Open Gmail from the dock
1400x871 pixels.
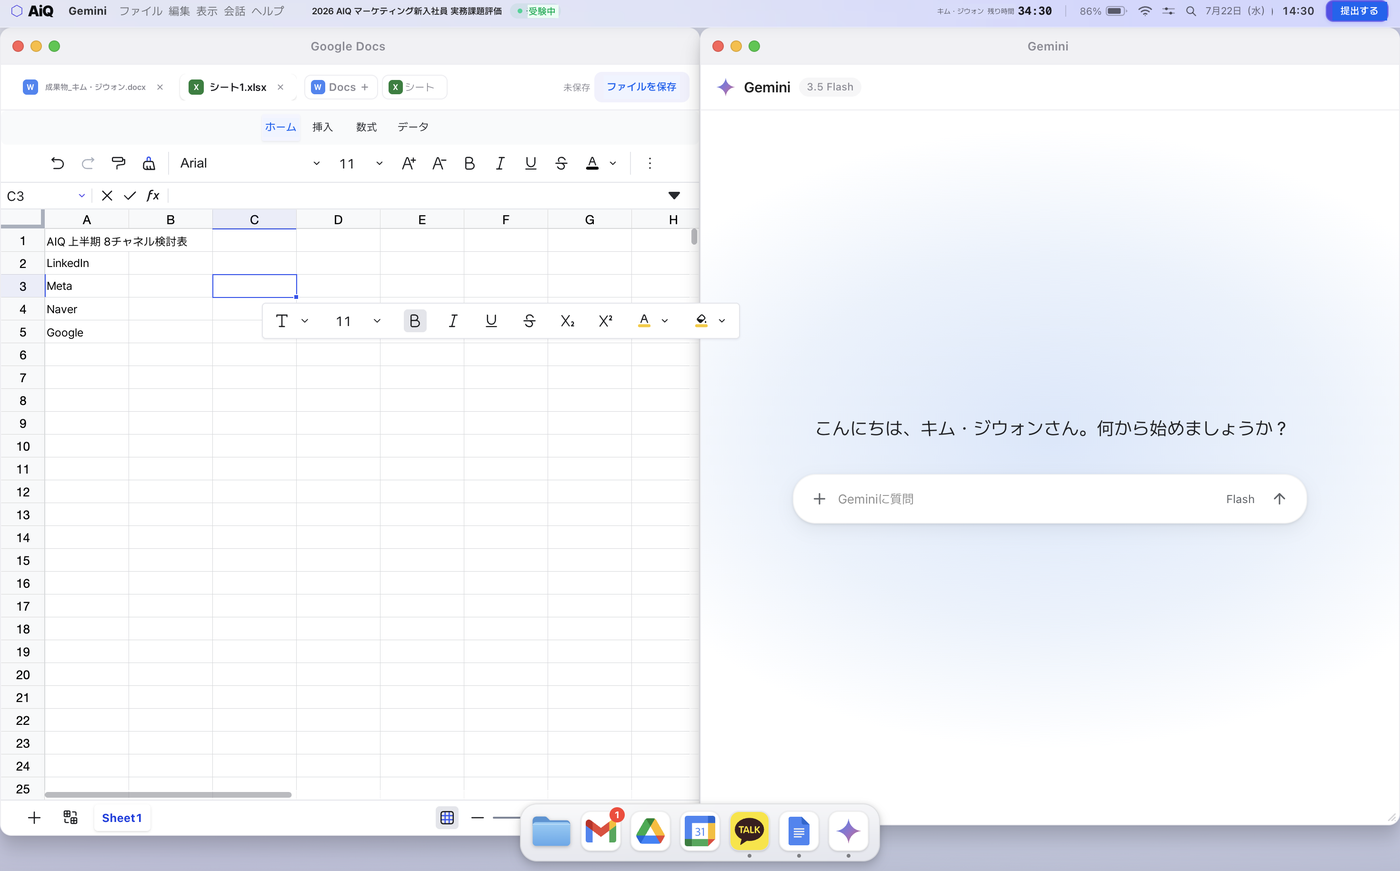point(601,831)
